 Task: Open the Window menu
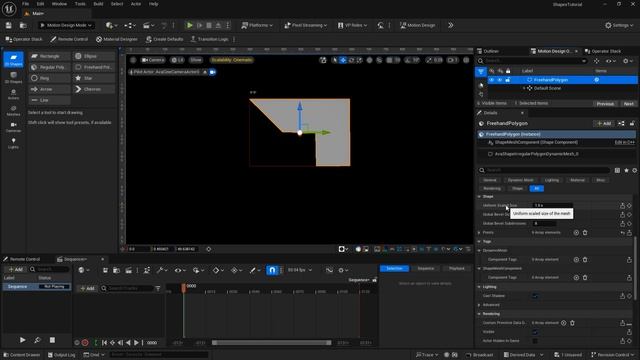tap(59, 4)
